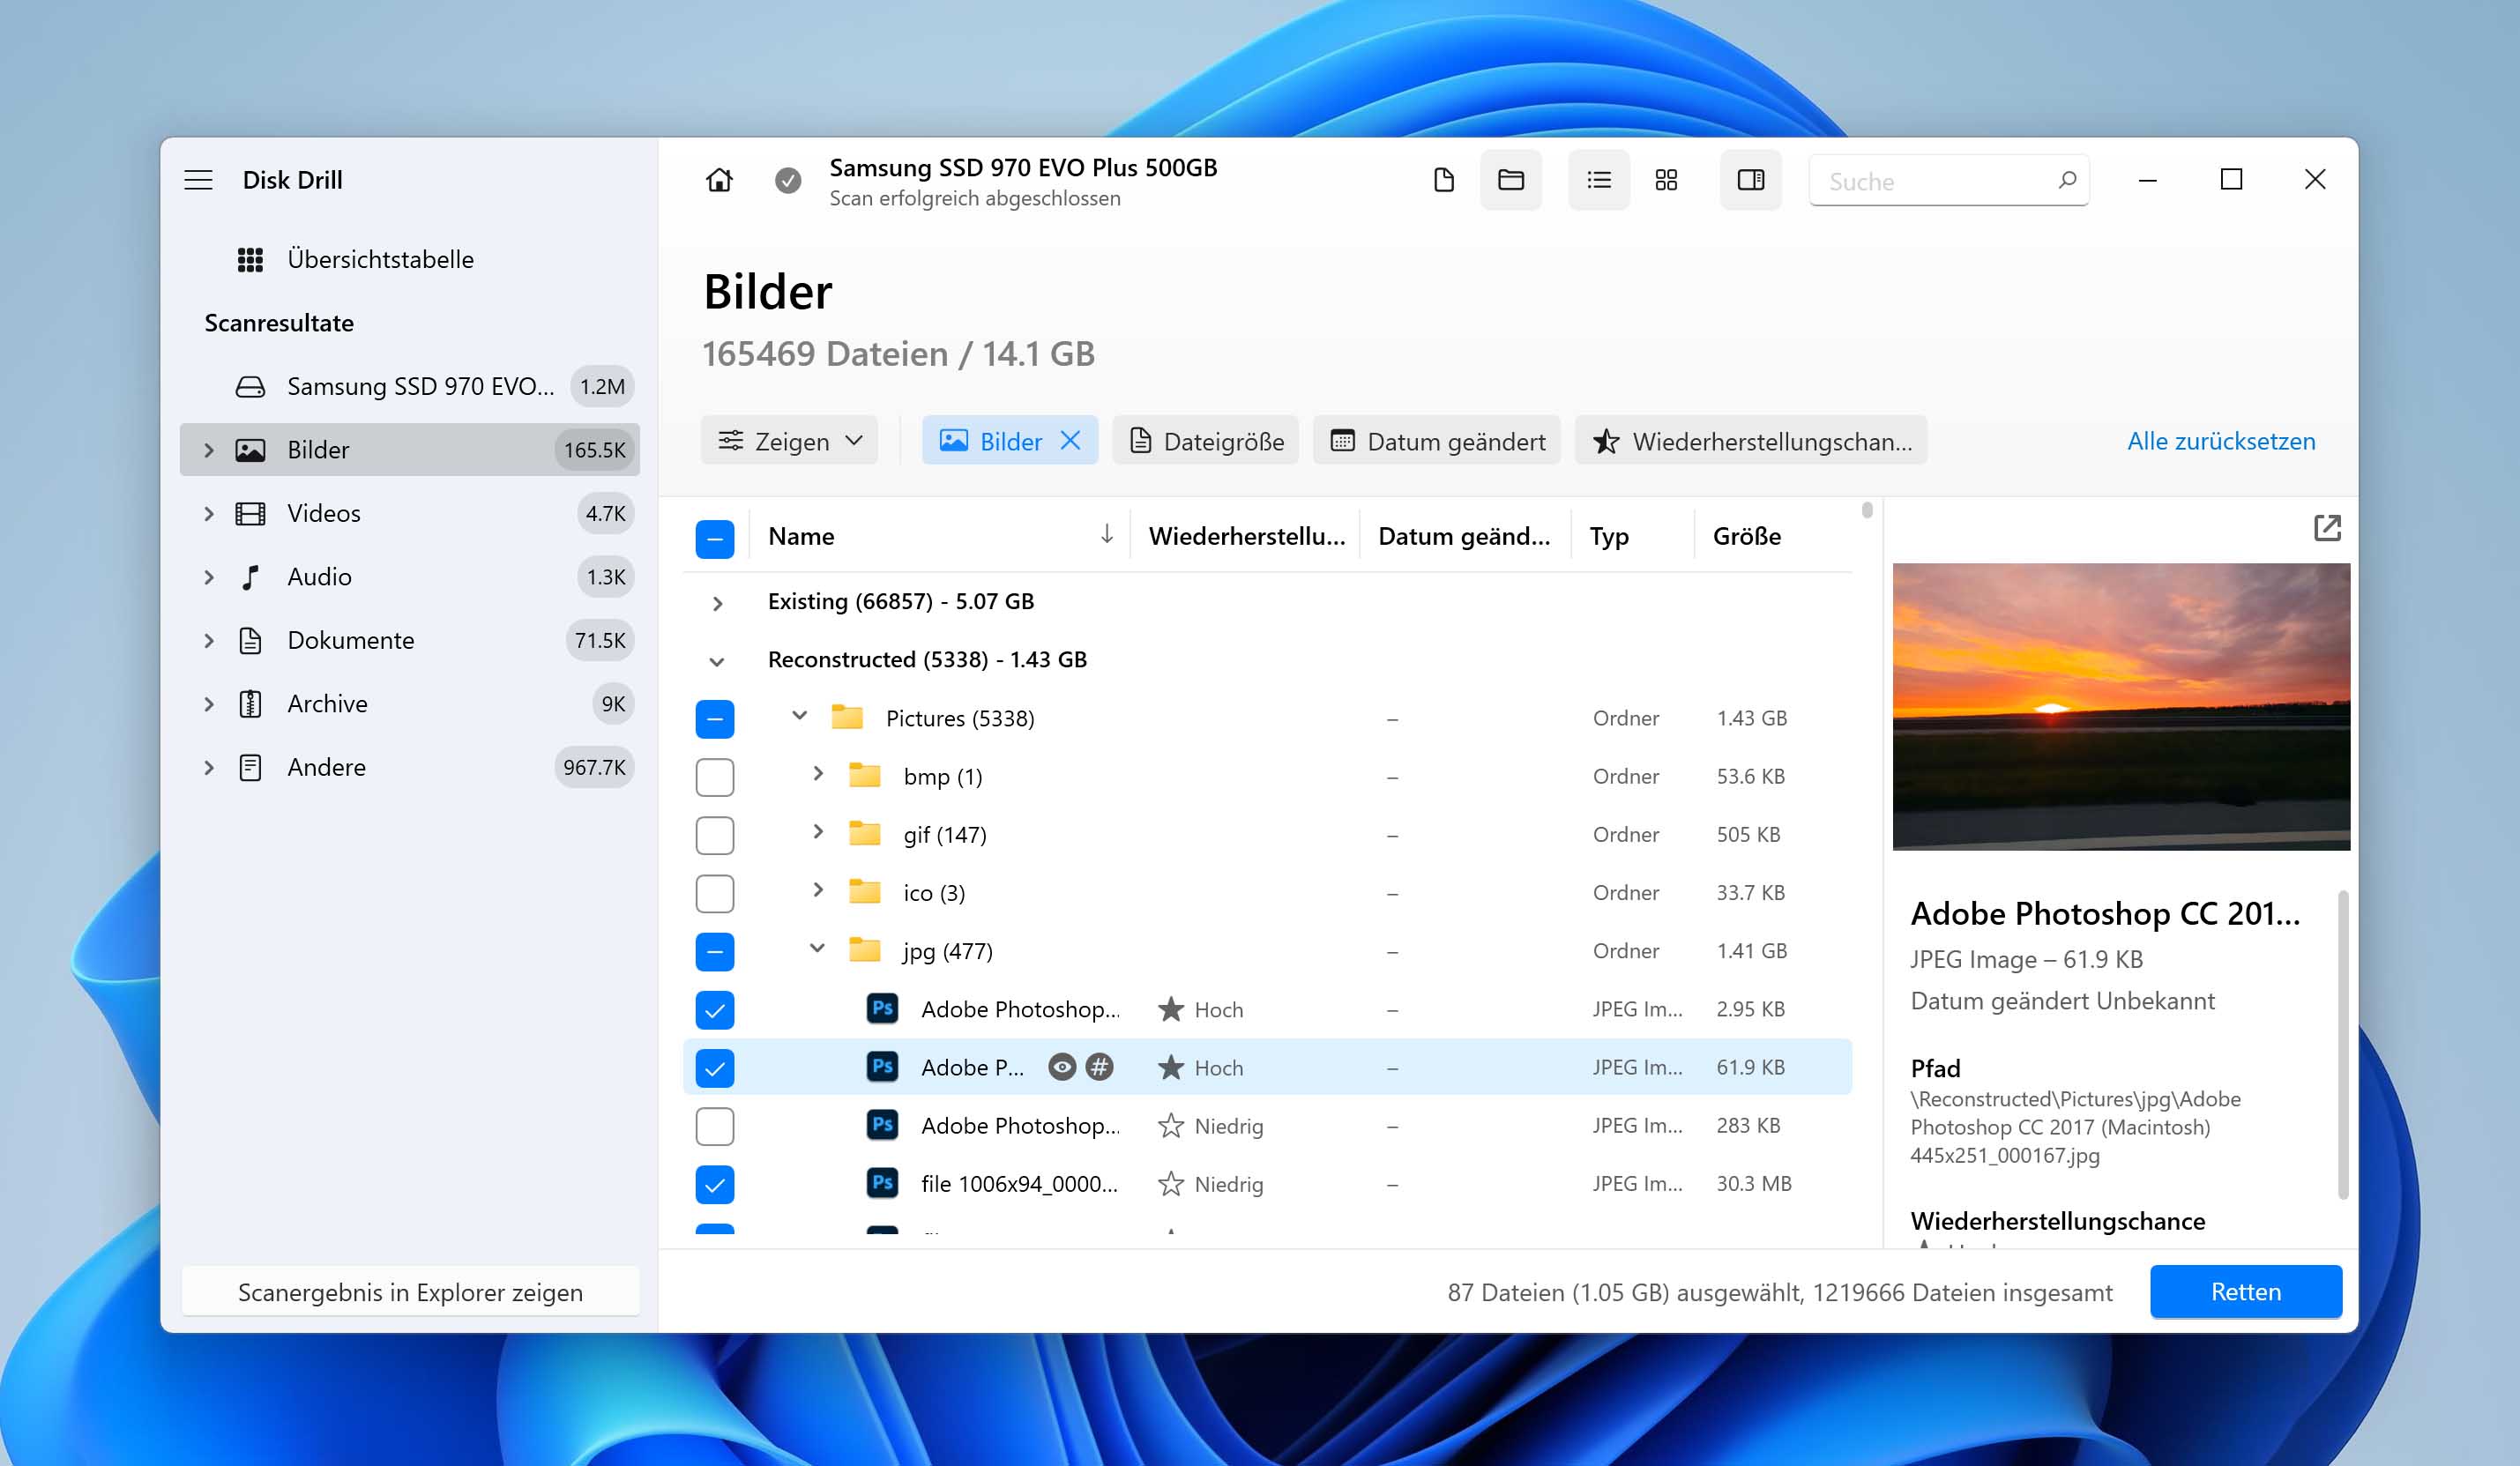Screen dimensions: 2520x1466
Task: Select Archive in the sidebar
Action: pos(409,704)
